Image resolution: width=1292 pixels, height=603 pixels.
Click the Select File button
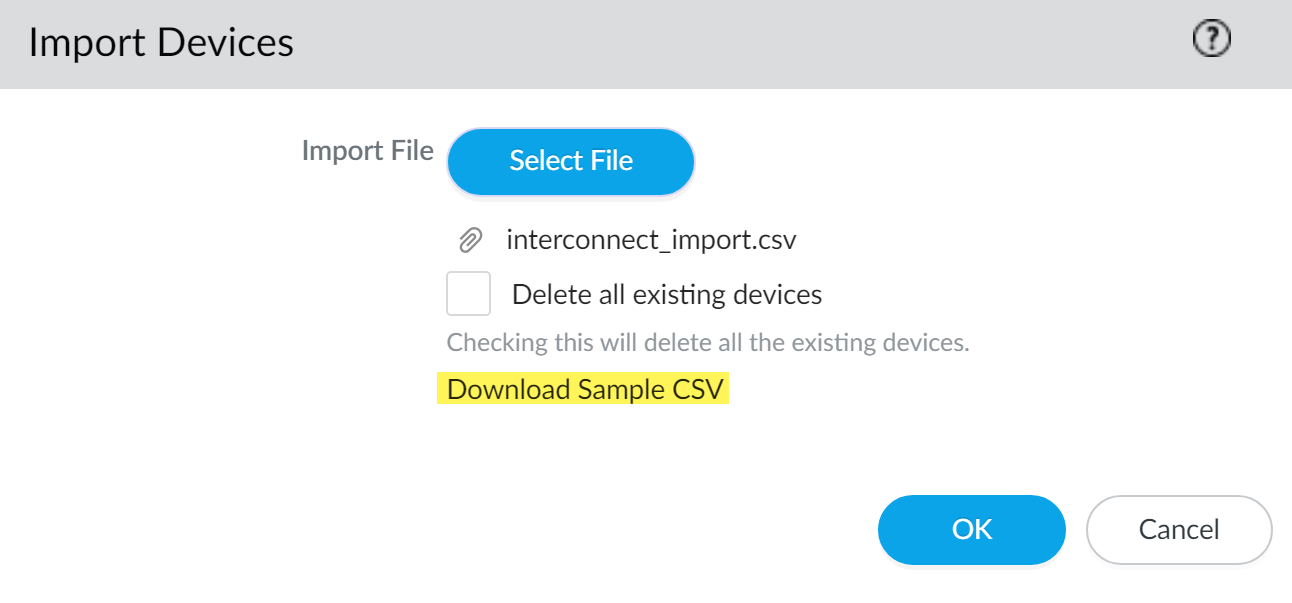coord(571,161)
